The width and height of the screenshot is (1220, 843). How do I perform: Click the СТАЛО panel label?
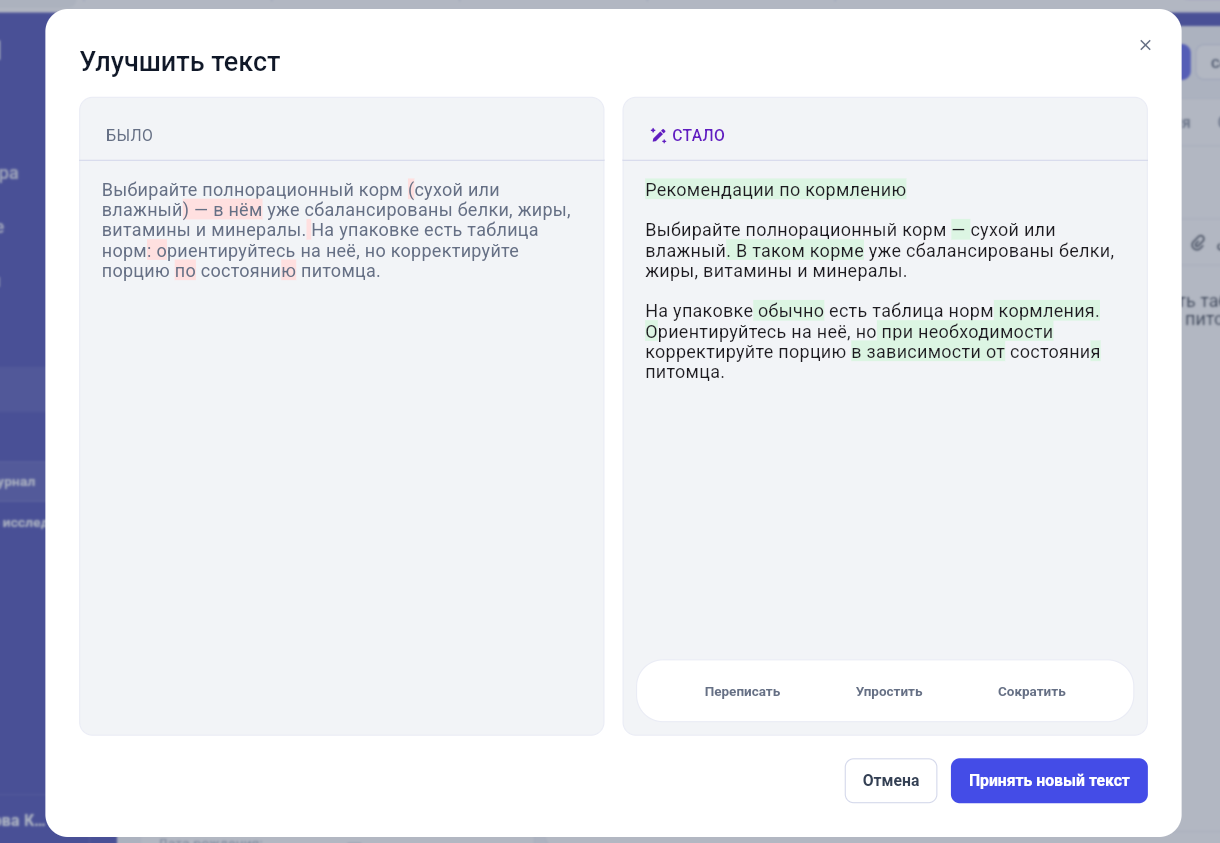point(698,135)
